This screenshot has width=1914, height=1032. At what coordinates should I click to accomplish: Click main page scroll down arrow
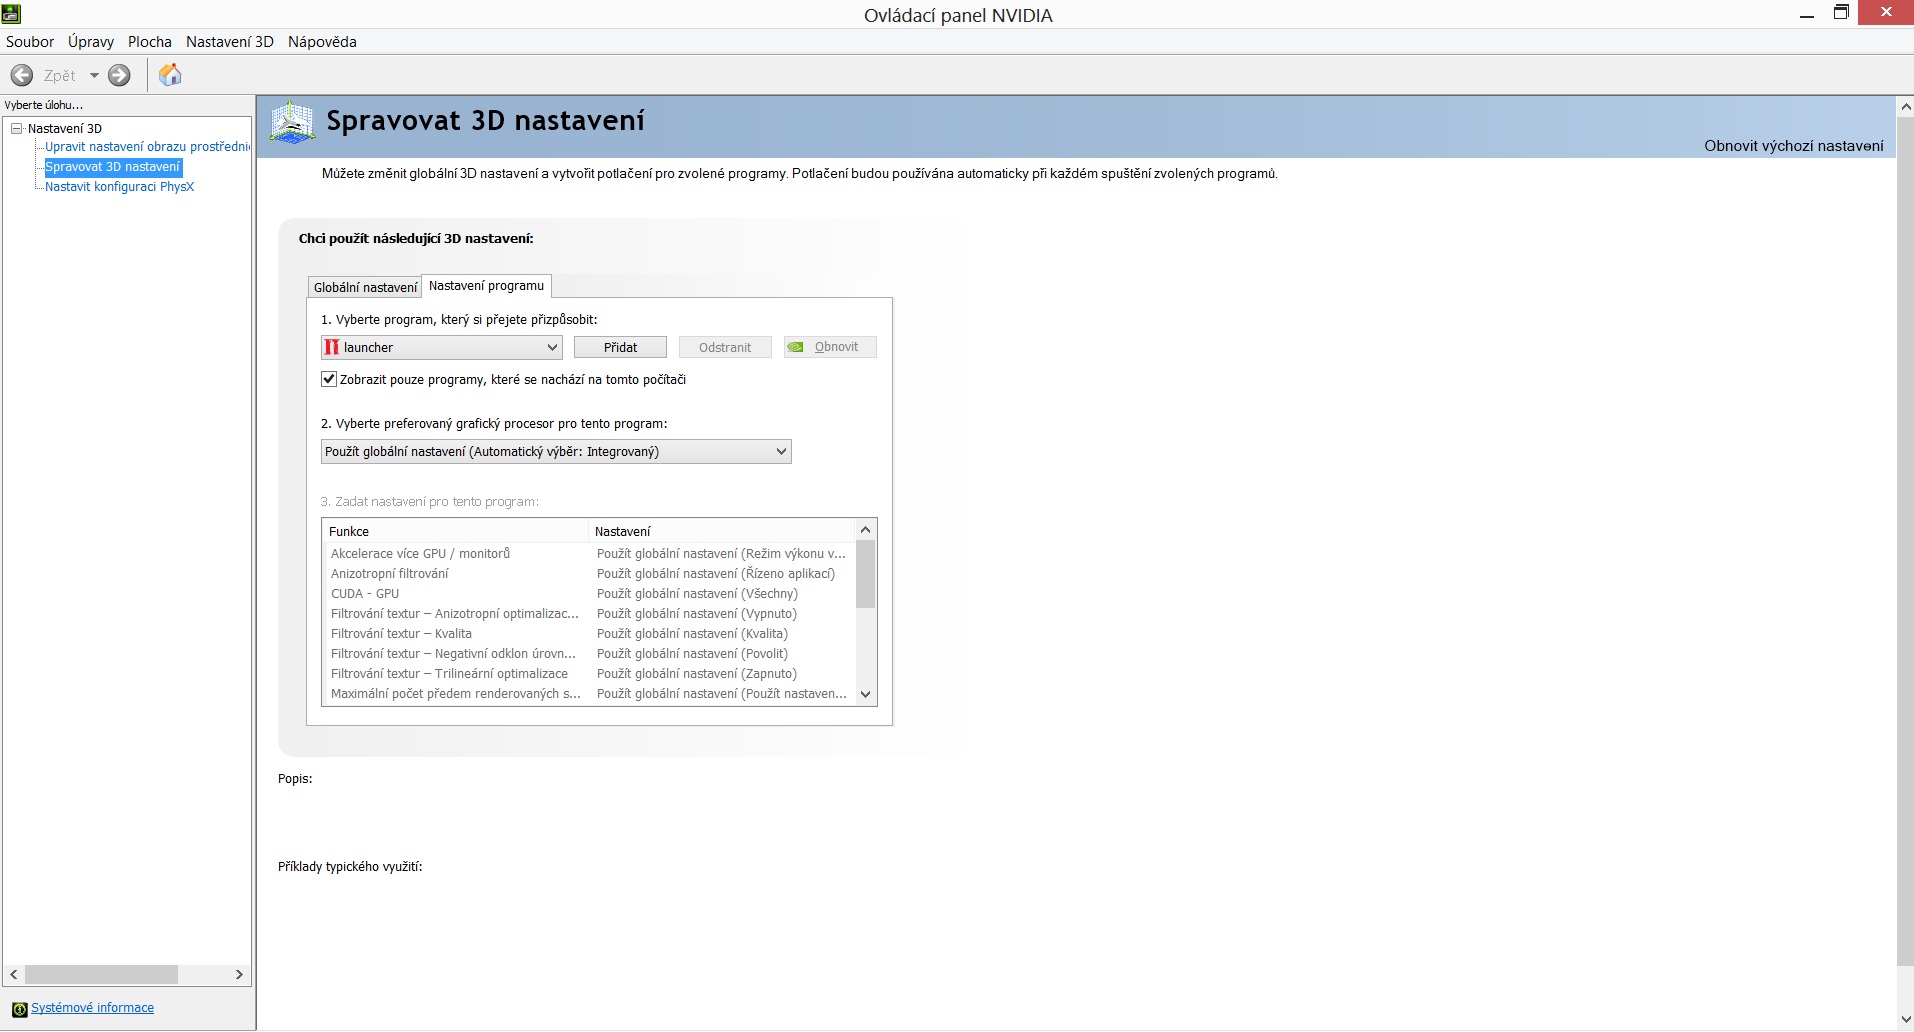coord(1905,1020)
